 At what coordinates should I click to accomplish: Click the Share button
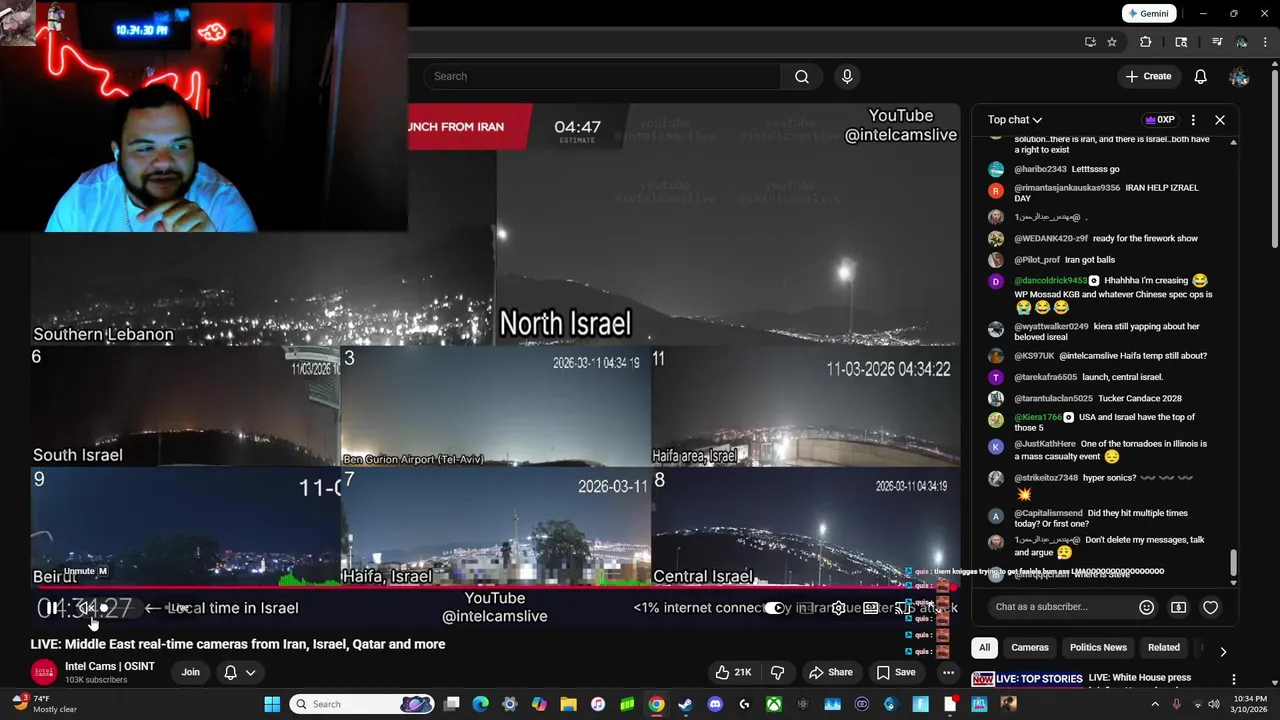pos(831,672)
